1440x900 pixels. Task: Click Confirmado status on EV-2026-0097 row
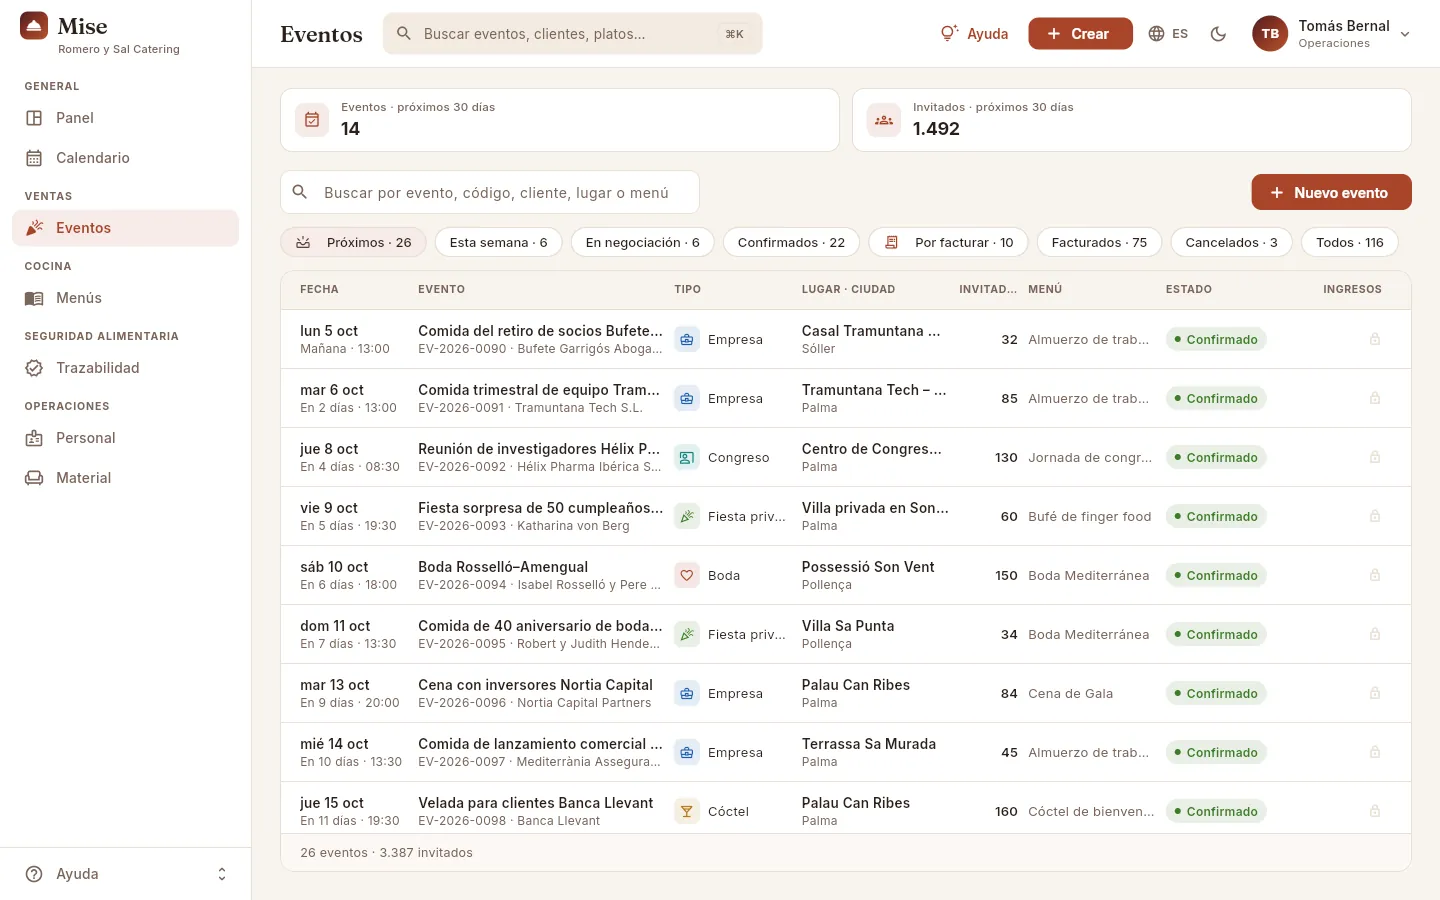pos(1216,753)
